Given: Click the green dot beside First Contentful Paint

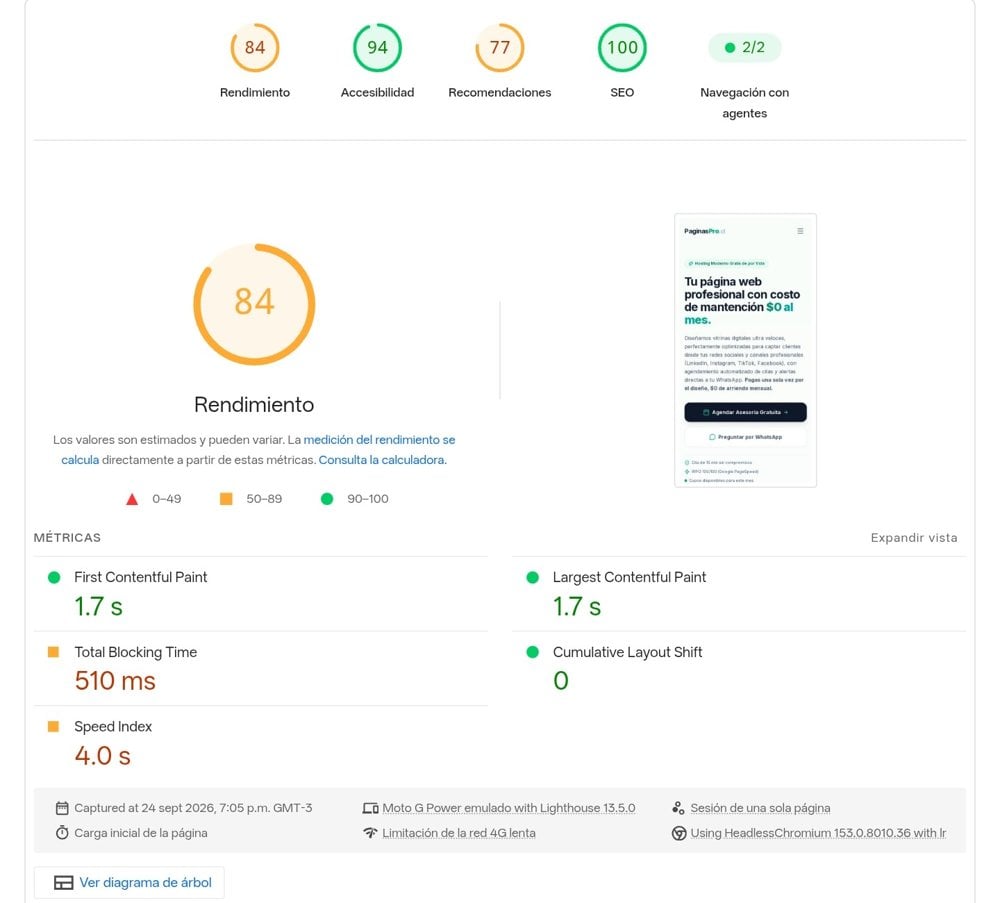Looking at the screenshot, I should (x=54, y=577).
